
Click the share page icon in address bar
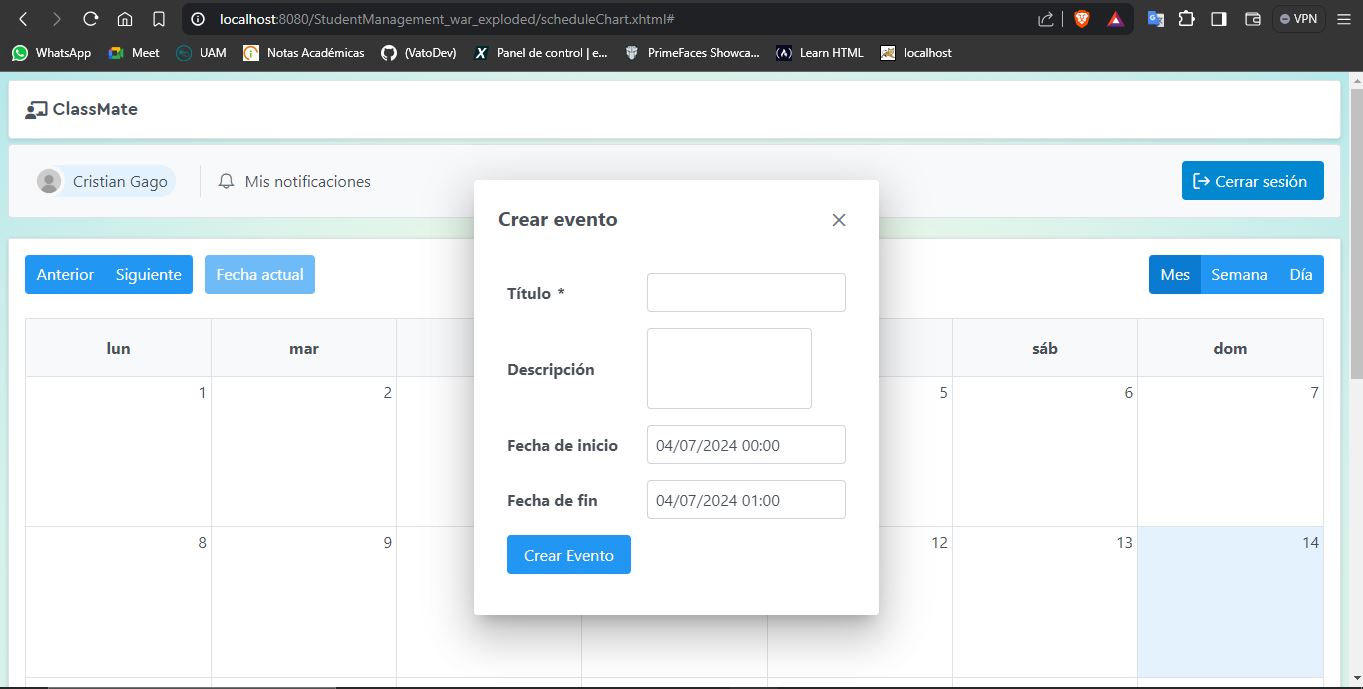click(x=1046, y=19)
